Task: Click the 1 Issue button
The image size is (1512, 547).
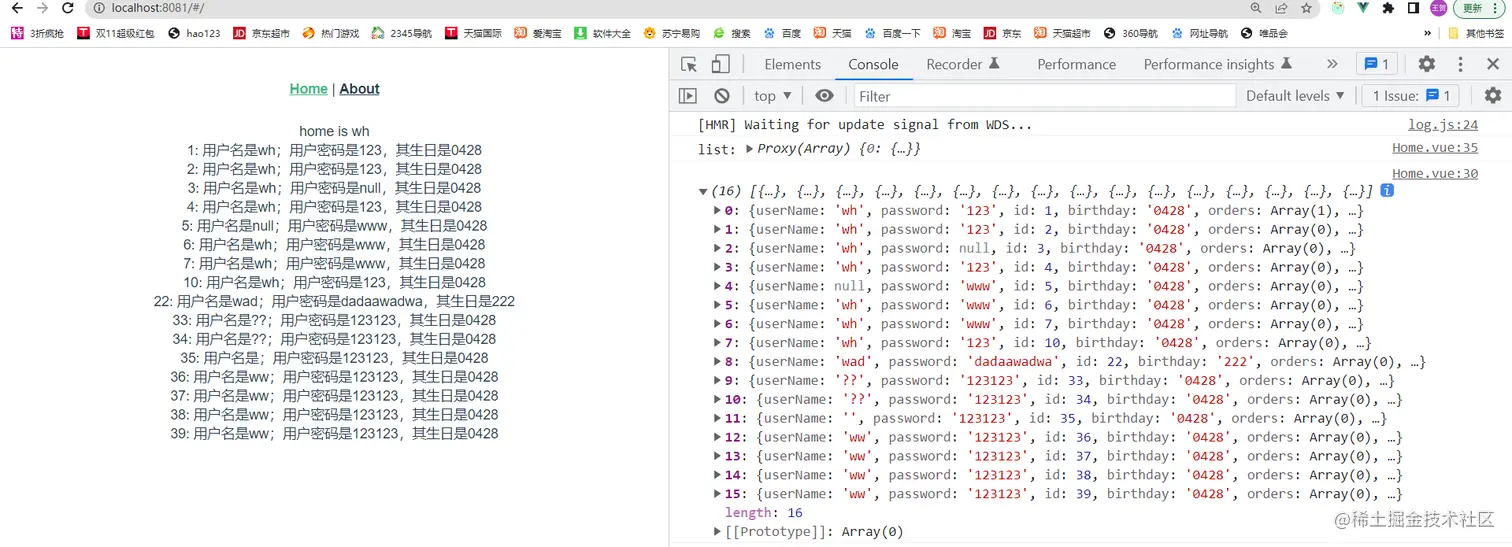Action: point(1410,96)
